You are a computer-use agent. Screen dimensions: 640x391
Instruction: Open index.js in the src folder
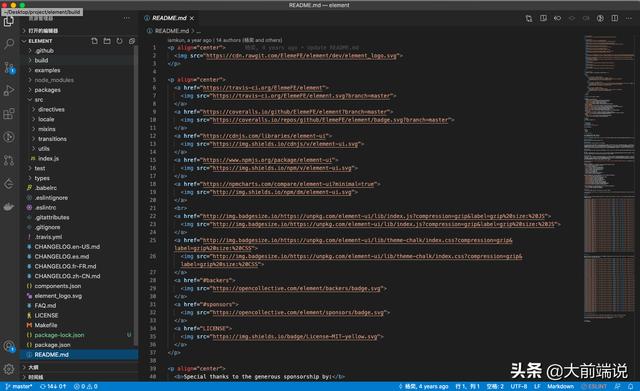coord(80,158)
